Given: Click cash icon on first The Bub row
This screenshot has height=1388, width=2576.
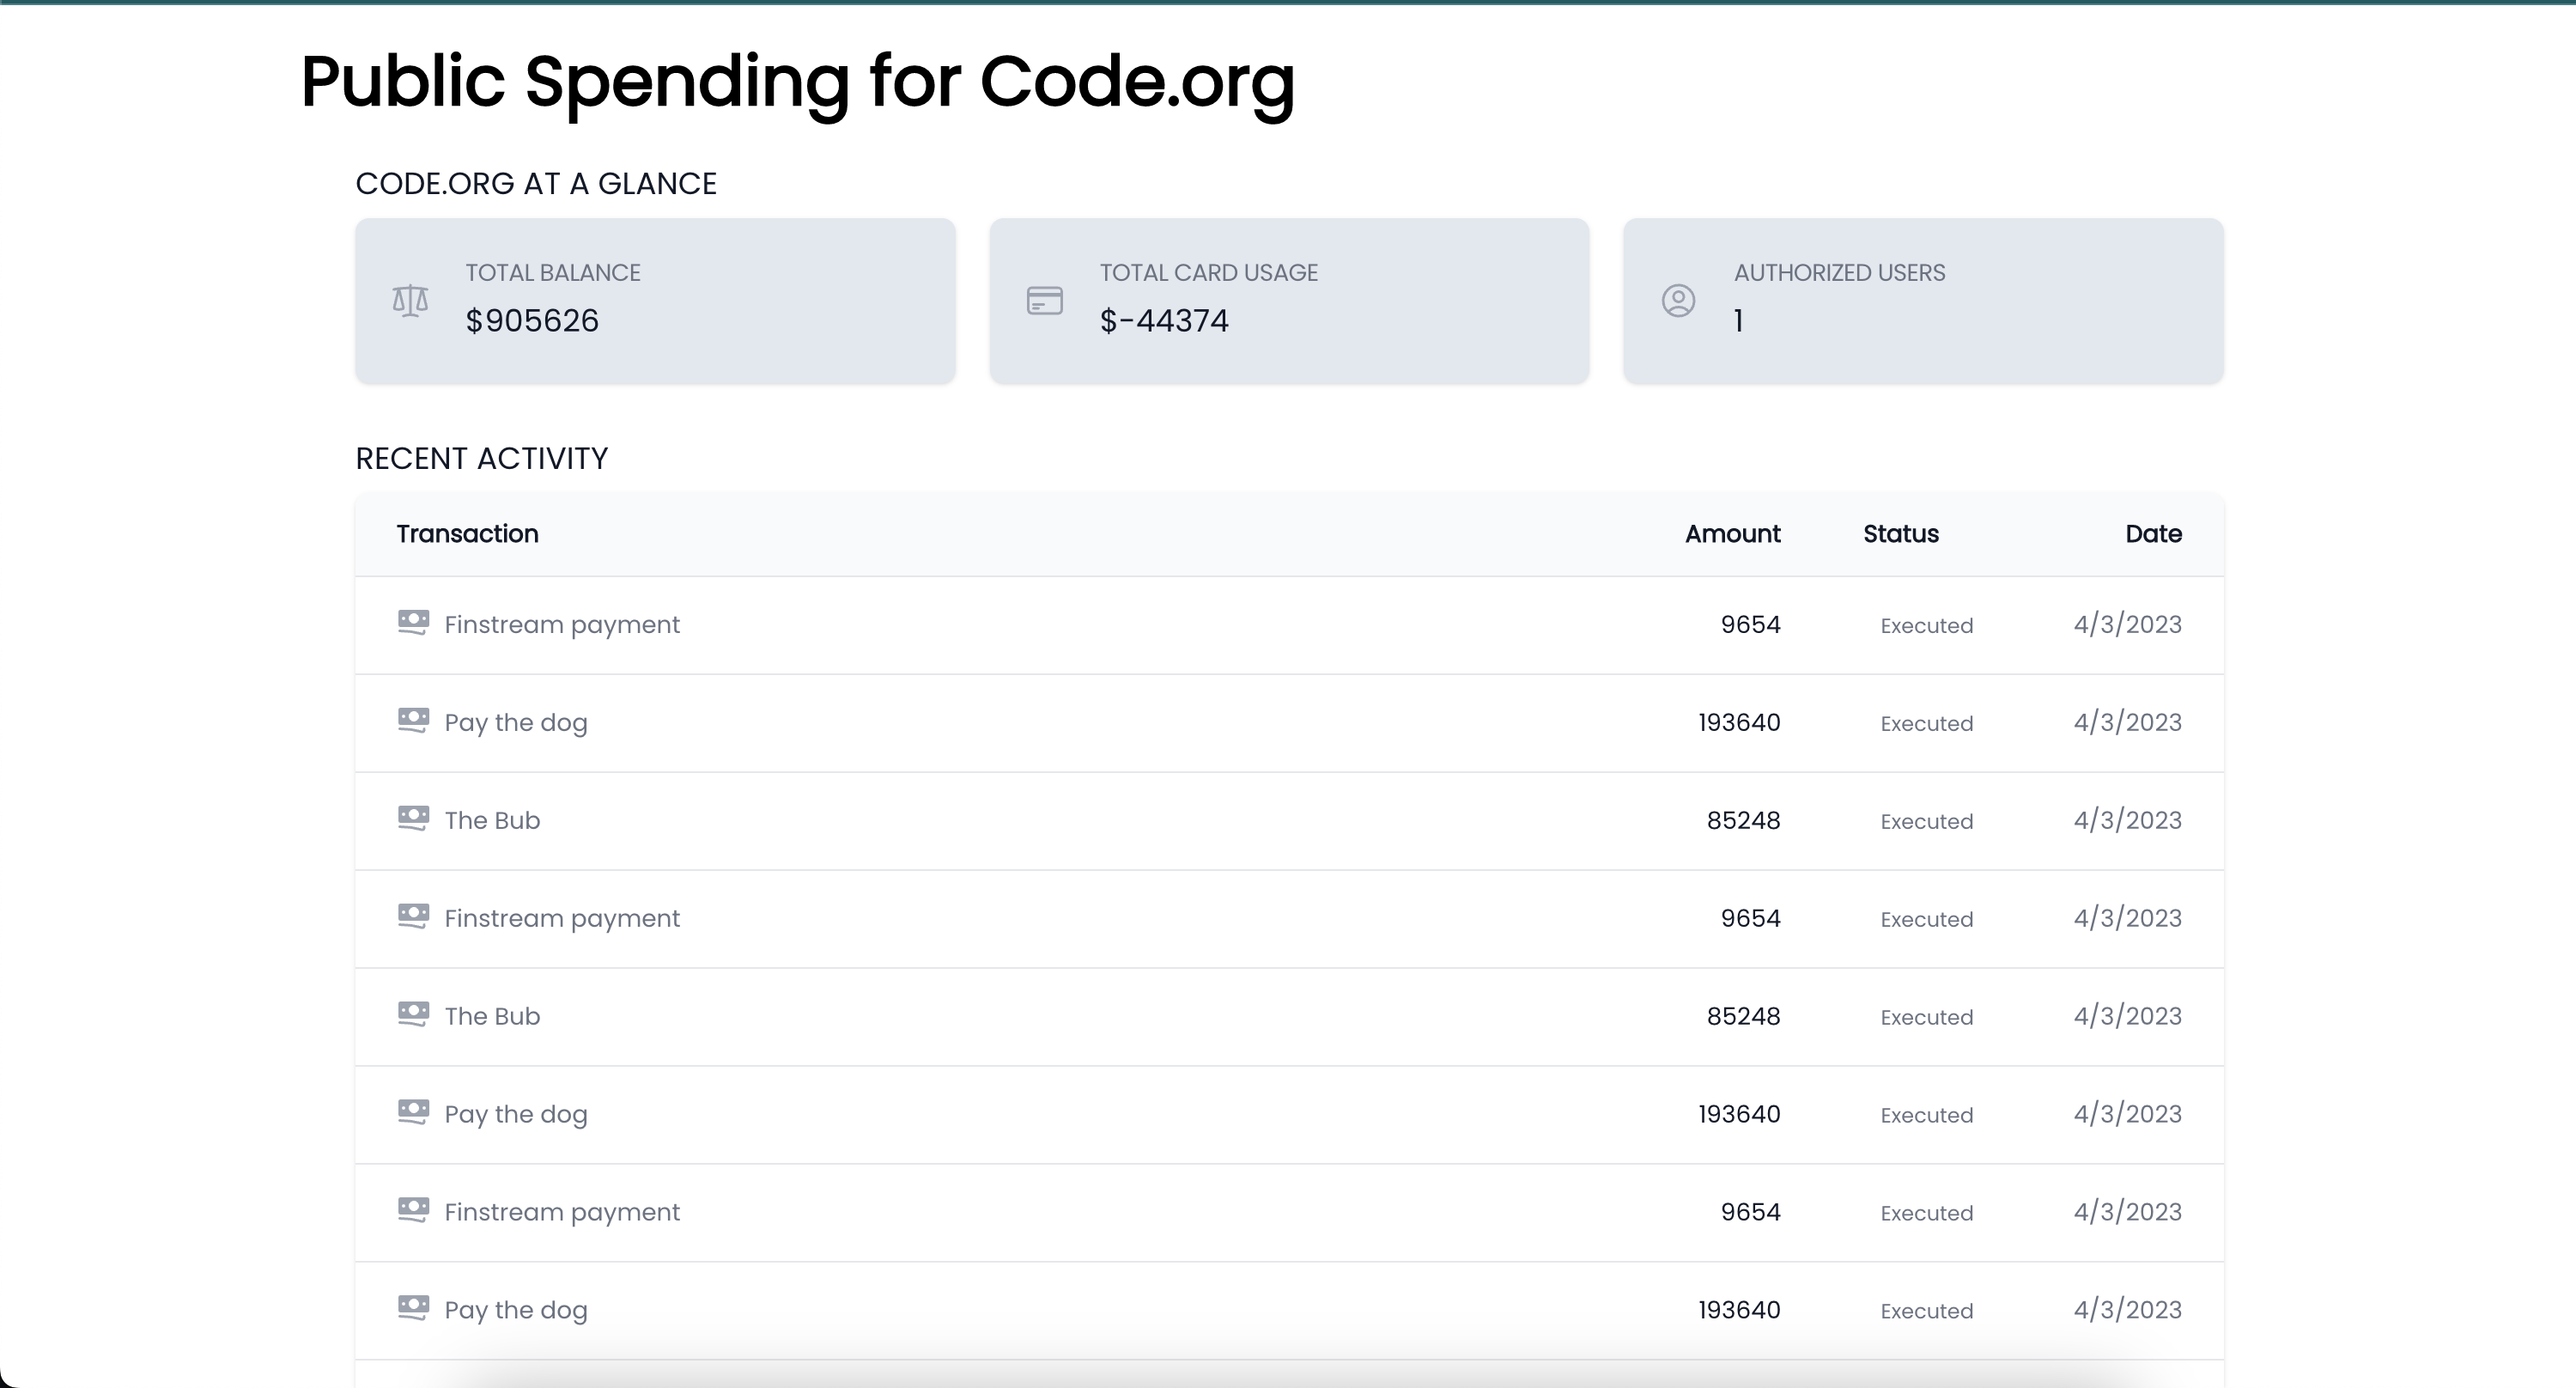Looking at the screenshot, I should pos(413,819).
